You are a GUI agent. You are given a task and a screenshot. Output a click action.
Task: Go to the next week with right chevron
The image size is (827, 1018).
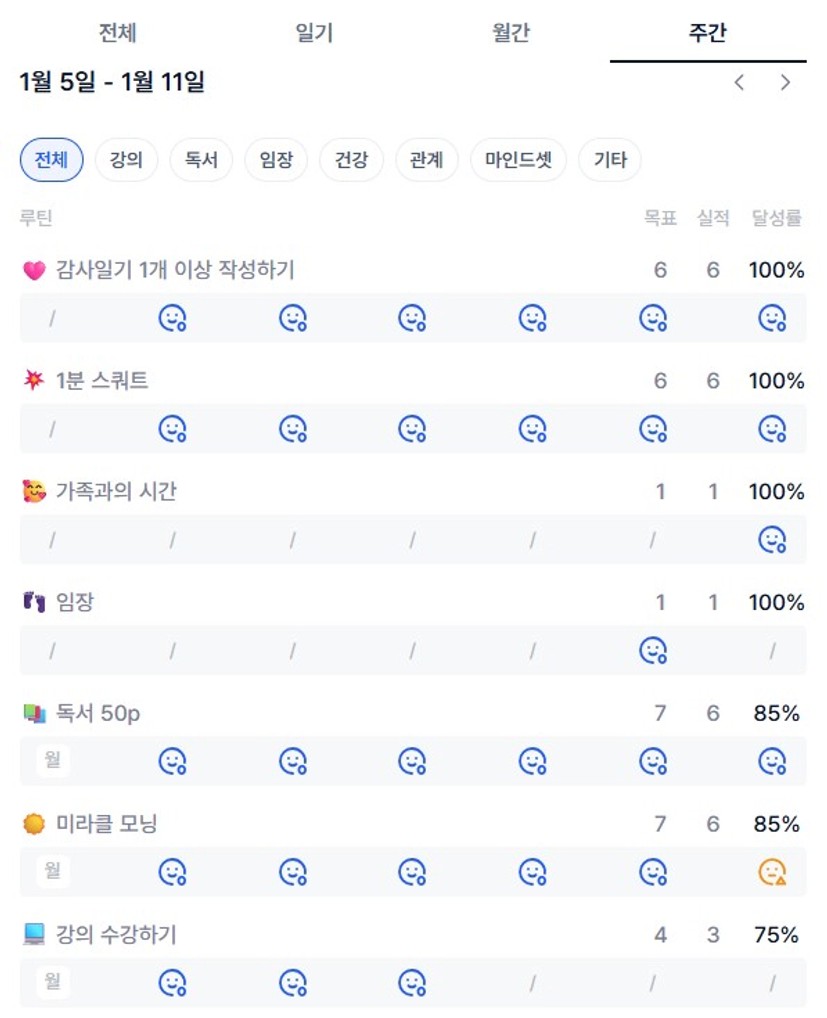(x=786, y=83)
